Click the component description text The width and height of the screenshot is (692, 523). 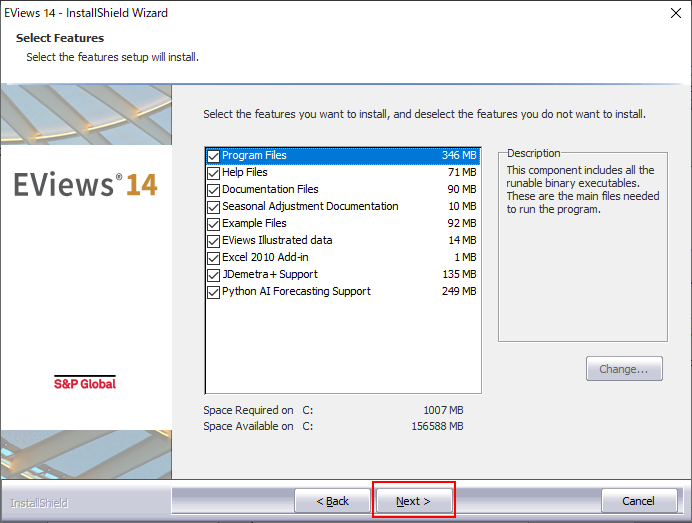pyautogui.click(x=583, y=189)
